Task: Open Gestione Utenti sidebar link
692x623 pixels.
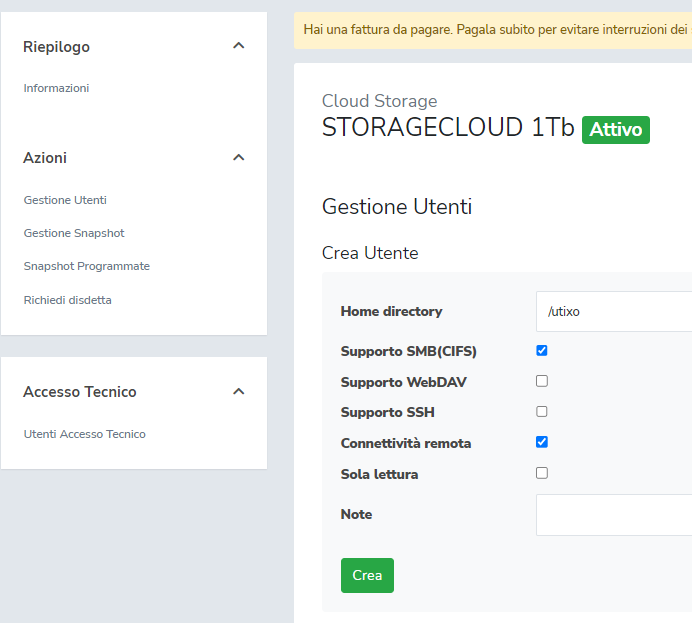Action: coord(65,200)
